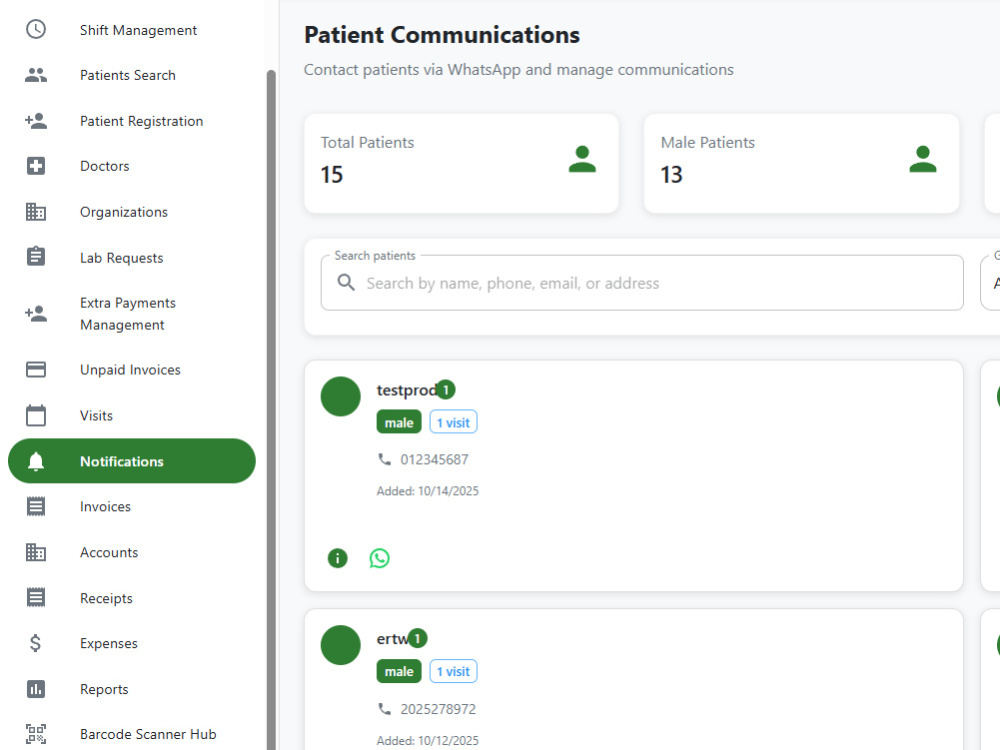Select the Lab Requests clipboard icon
This screenshot has height=750, width=1000.
(x=36, y=257)
